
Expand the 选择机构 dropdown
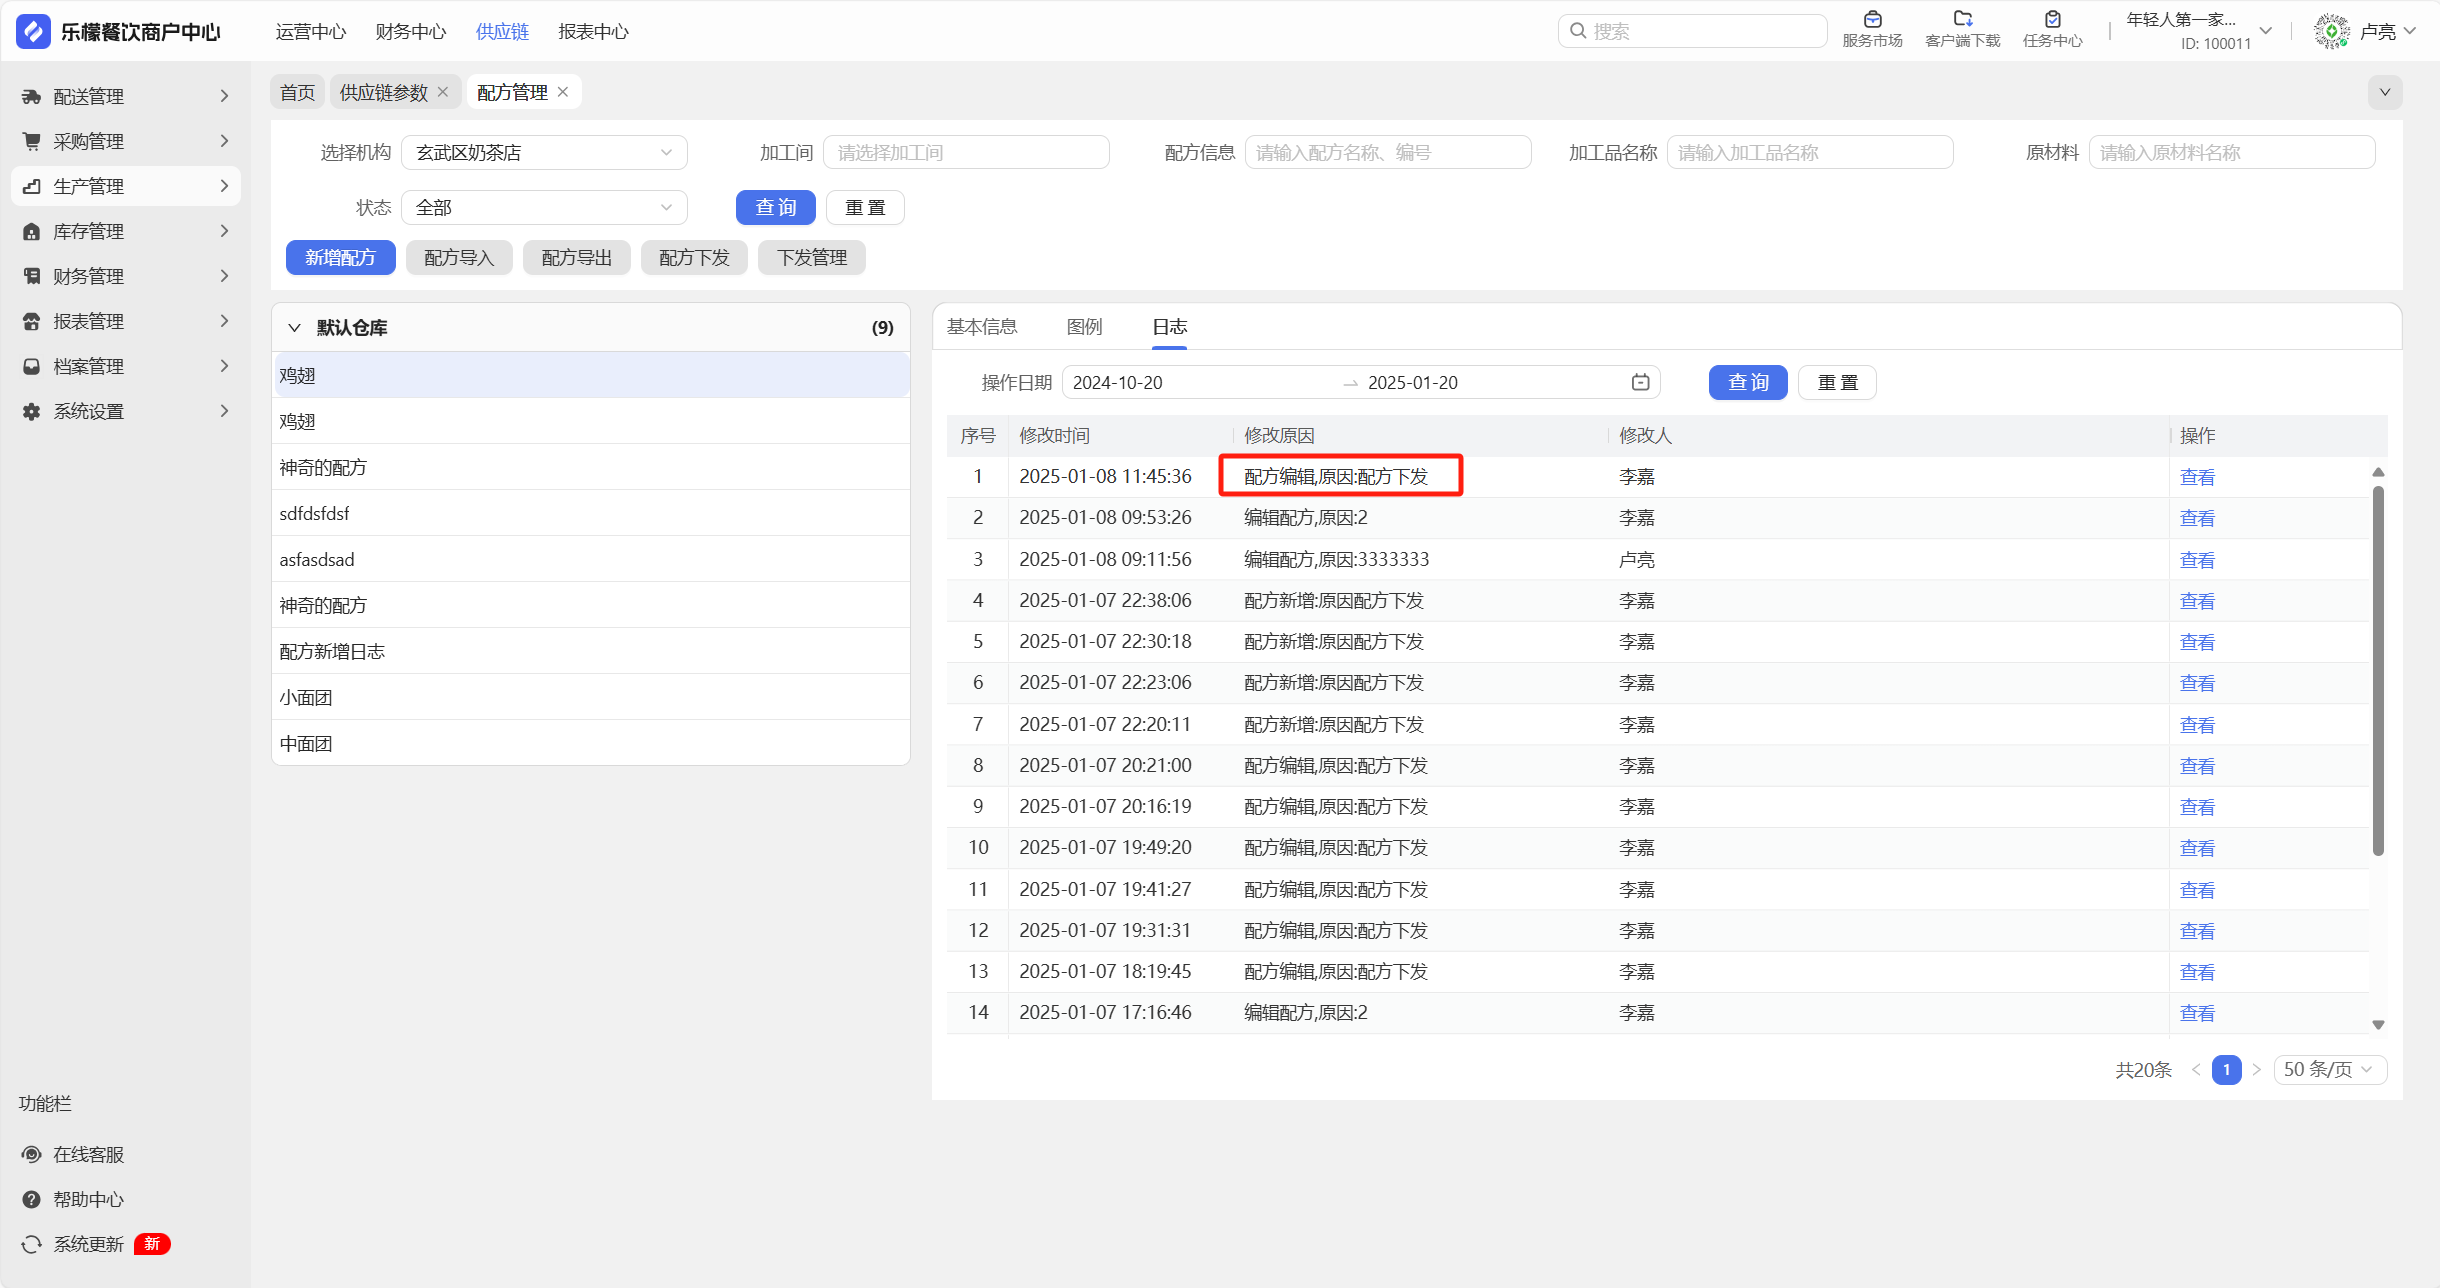544,152
